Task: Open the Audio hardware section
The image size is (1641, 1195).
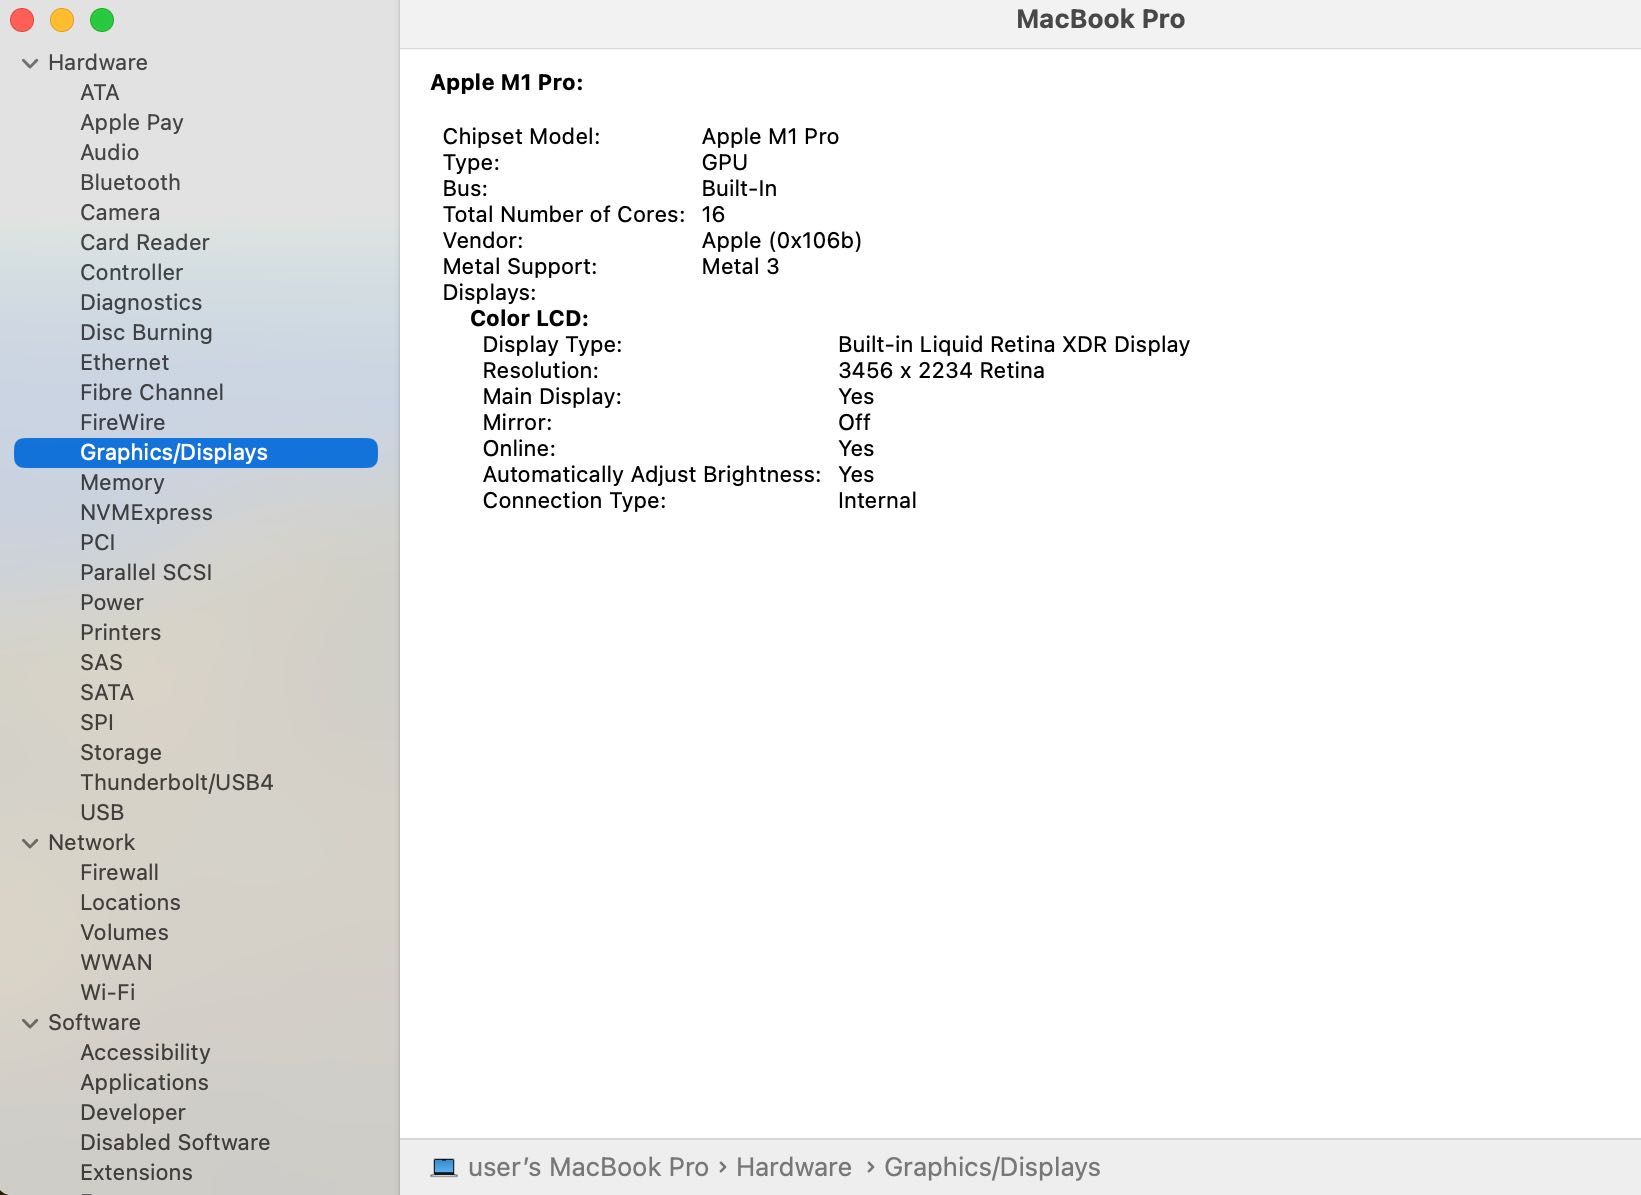Action: click(110, 152)
